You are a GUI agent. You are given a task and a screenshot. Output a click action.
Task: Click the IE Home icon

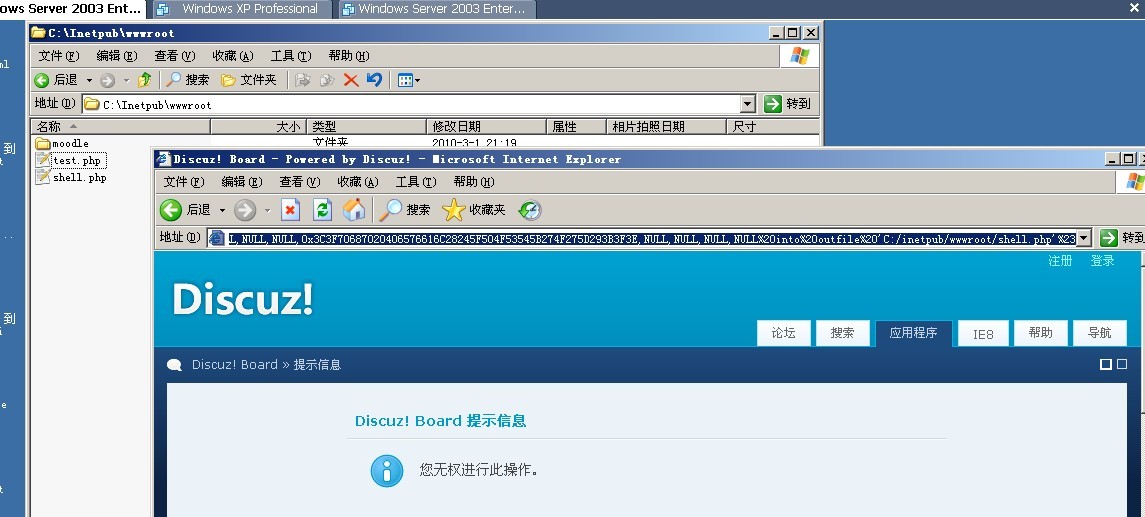tap(354, 210)
